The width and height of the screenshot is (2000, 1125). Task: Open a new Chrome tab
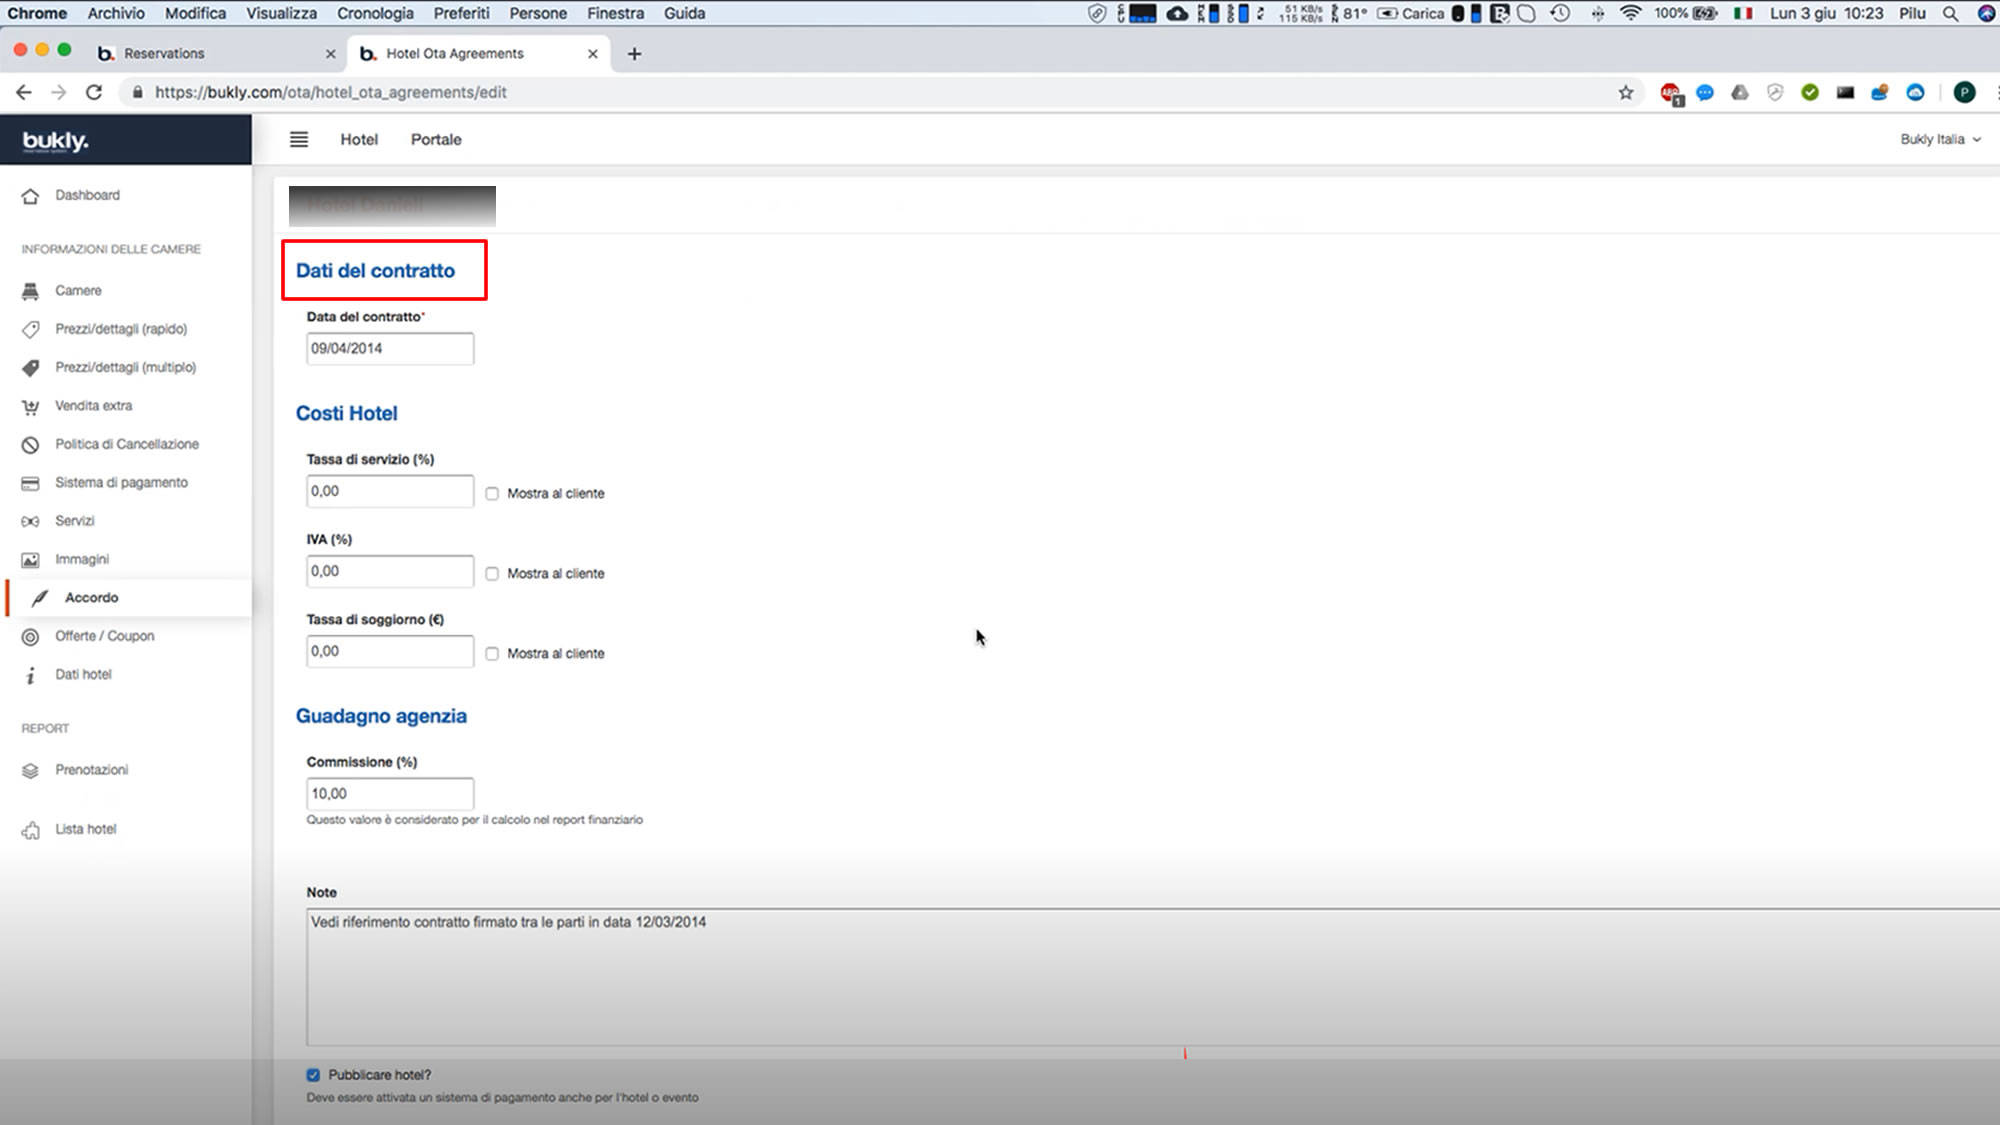point(634,54)
